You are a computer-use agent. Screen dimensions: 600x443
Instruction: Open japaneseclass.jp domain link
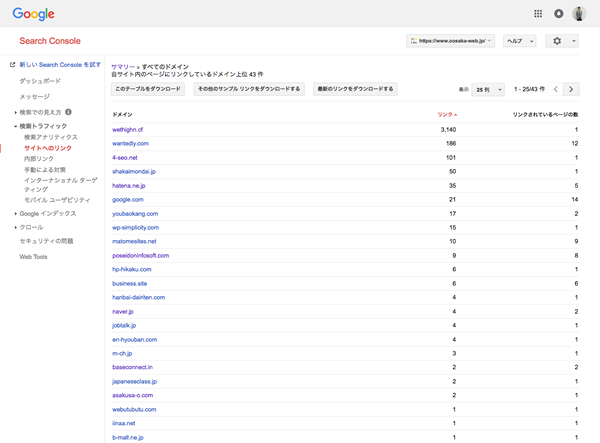[135, 381]
